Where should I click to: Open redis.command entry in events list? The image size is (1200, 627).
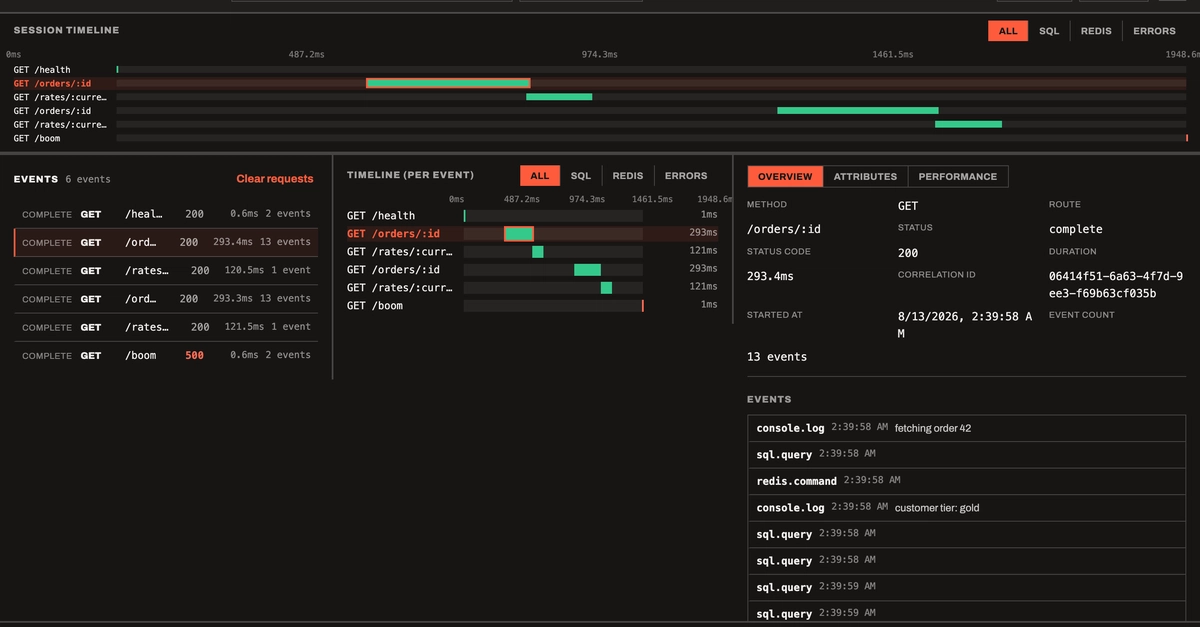[x=966, y=481]
